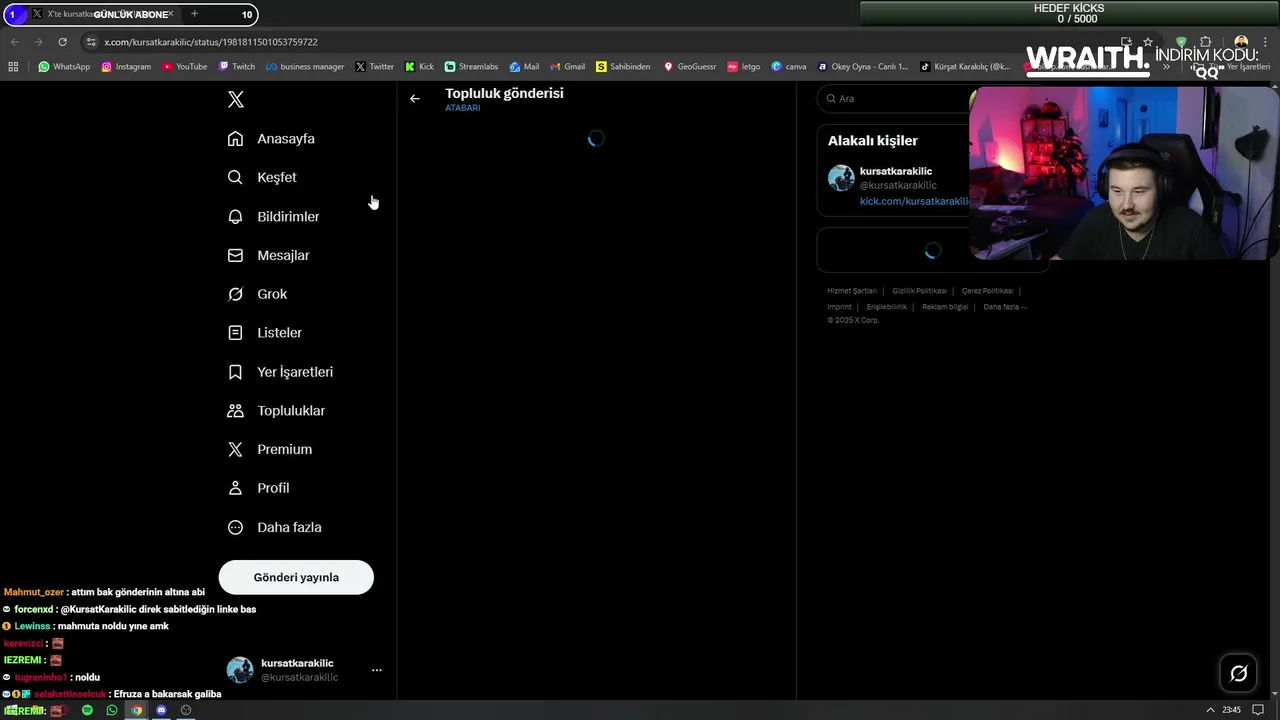The width and height of the screenshot is (1280, 720).
Task: Click the browser forward arrow
Action: (x=38, y=42)
